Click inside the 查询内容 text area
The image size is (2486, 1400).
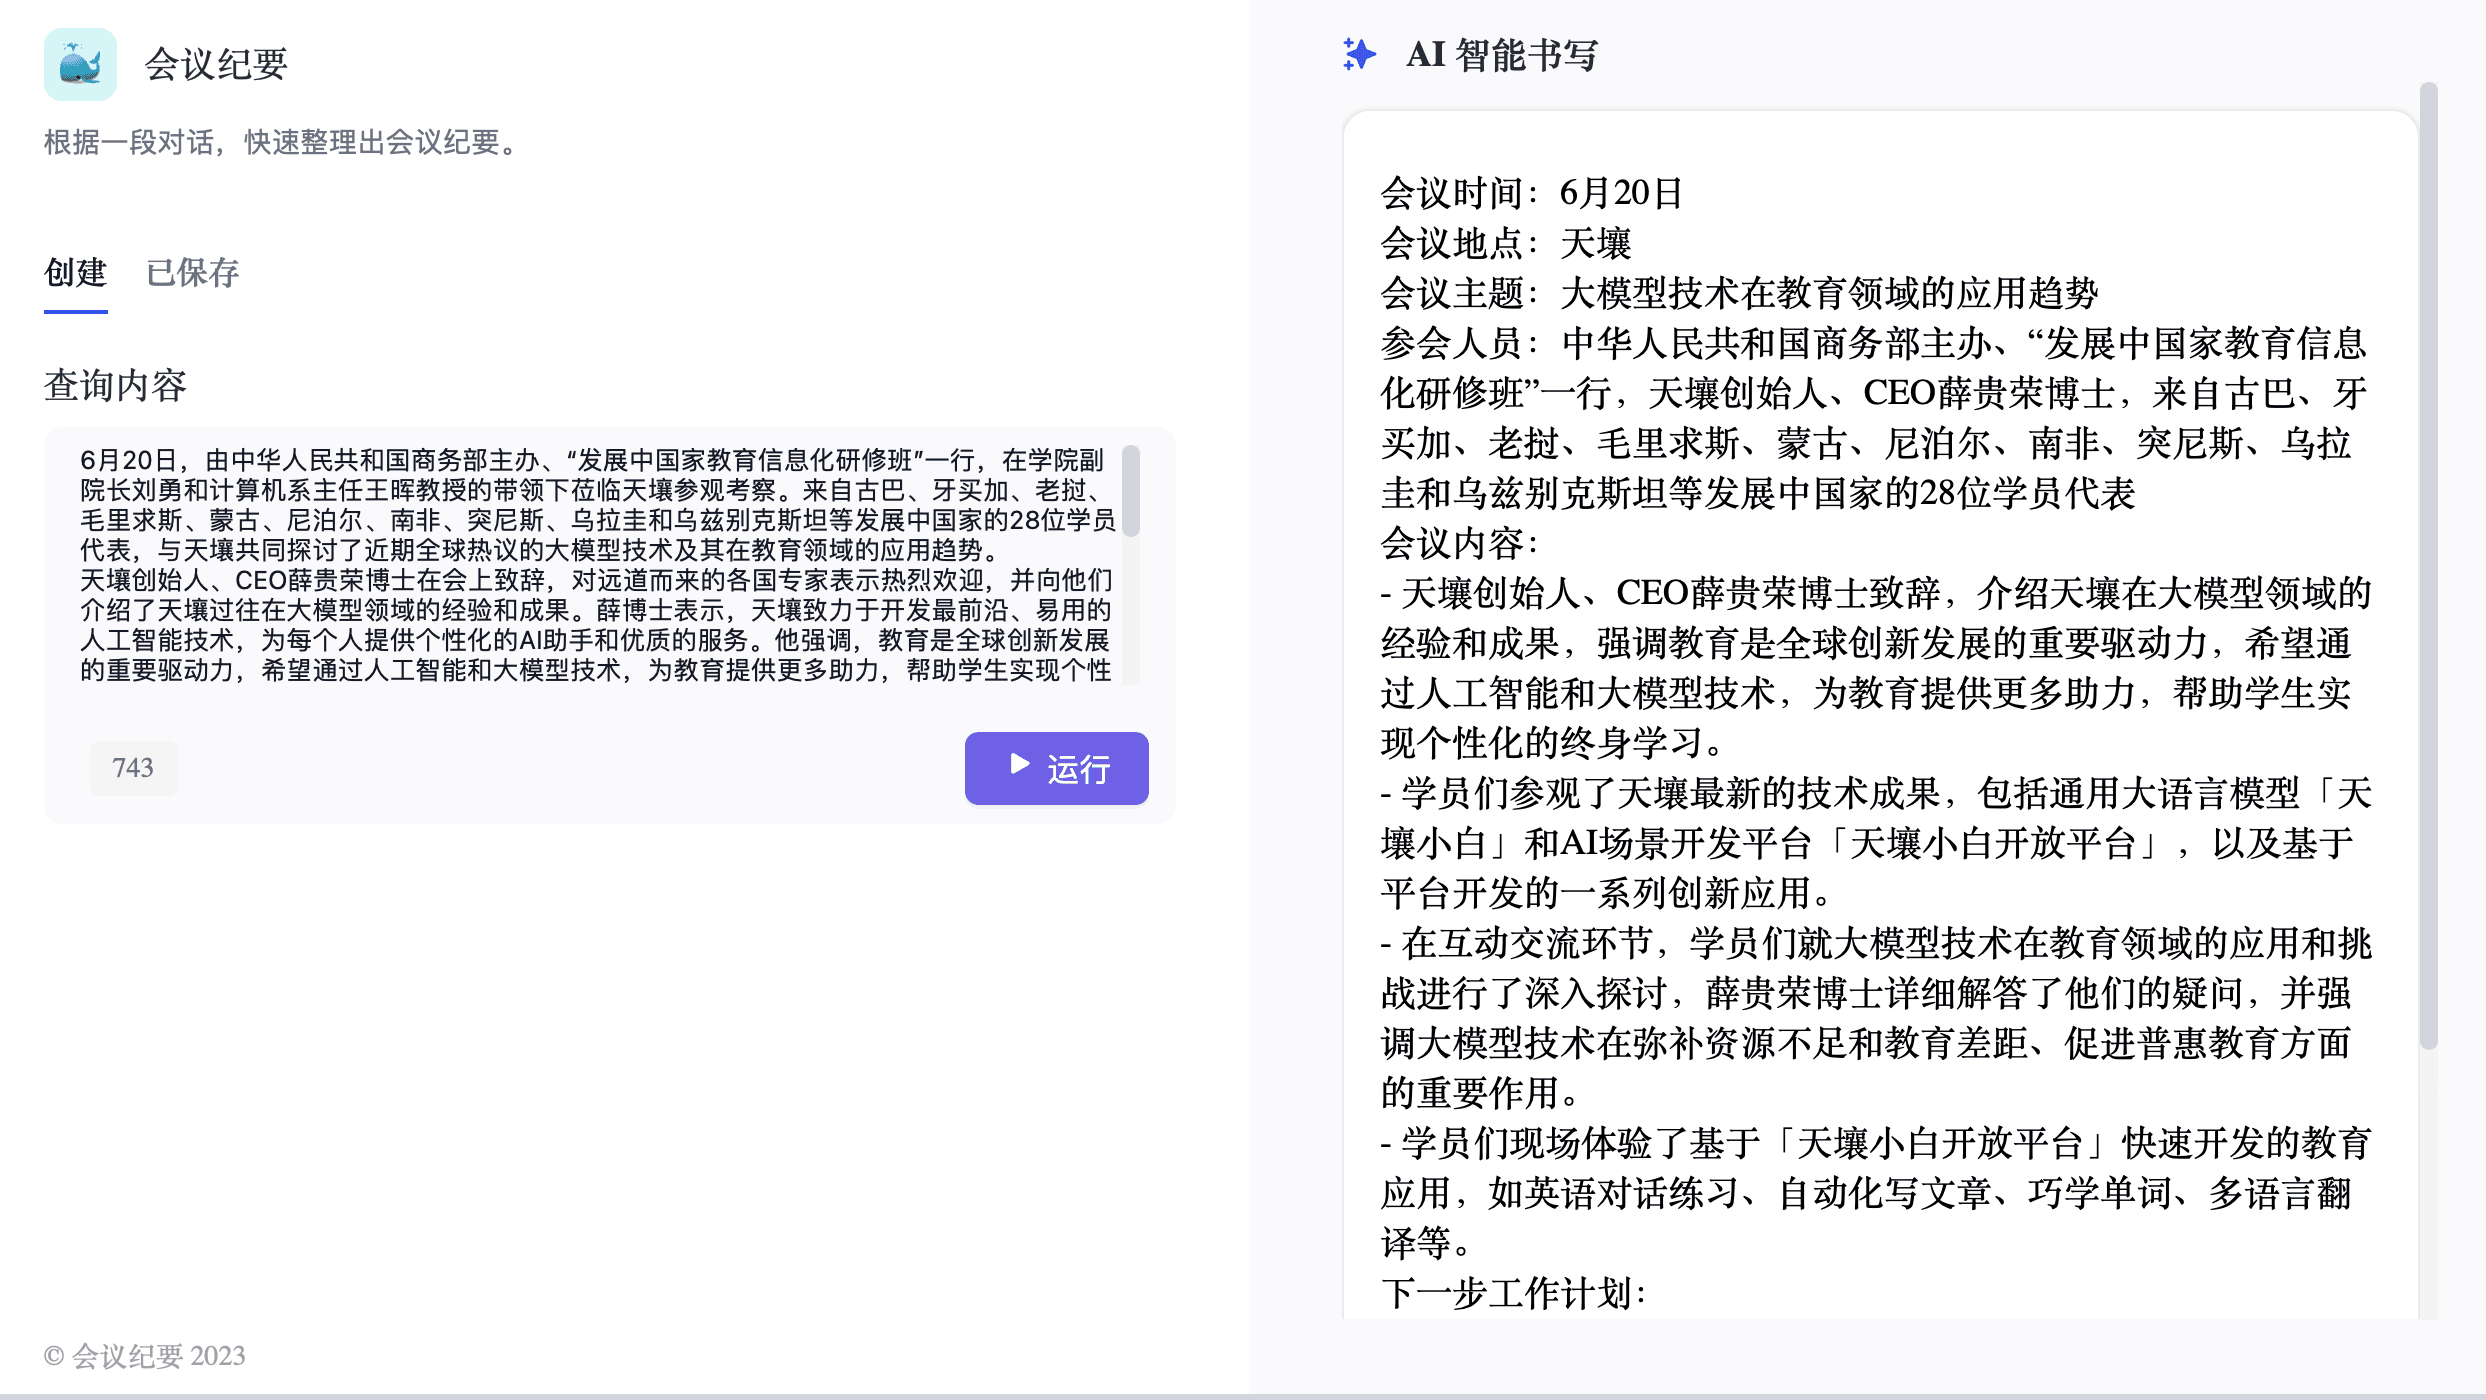pos(595,565)
